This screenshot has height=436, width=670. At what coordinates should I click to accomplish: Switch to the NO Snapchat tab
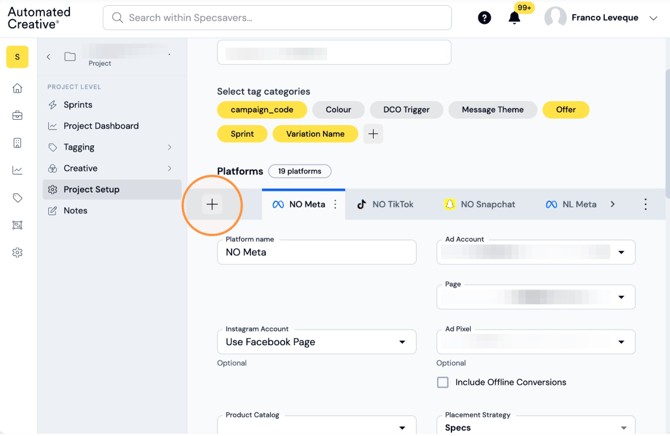point(480,204)
